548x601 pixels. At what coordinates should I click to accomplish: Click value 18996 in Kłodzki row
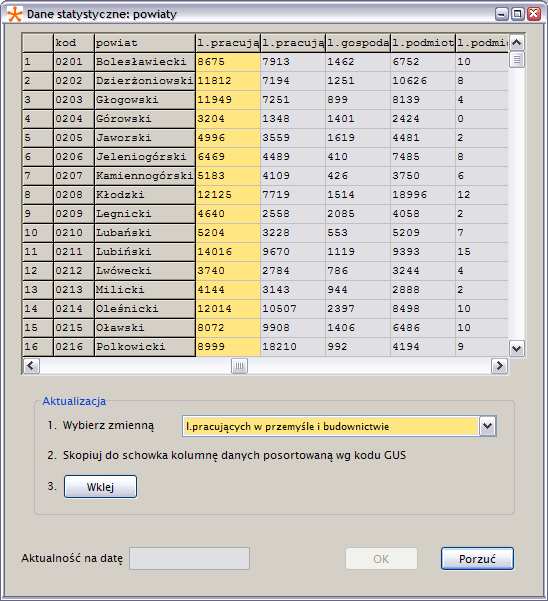click(x=423, y=195)
